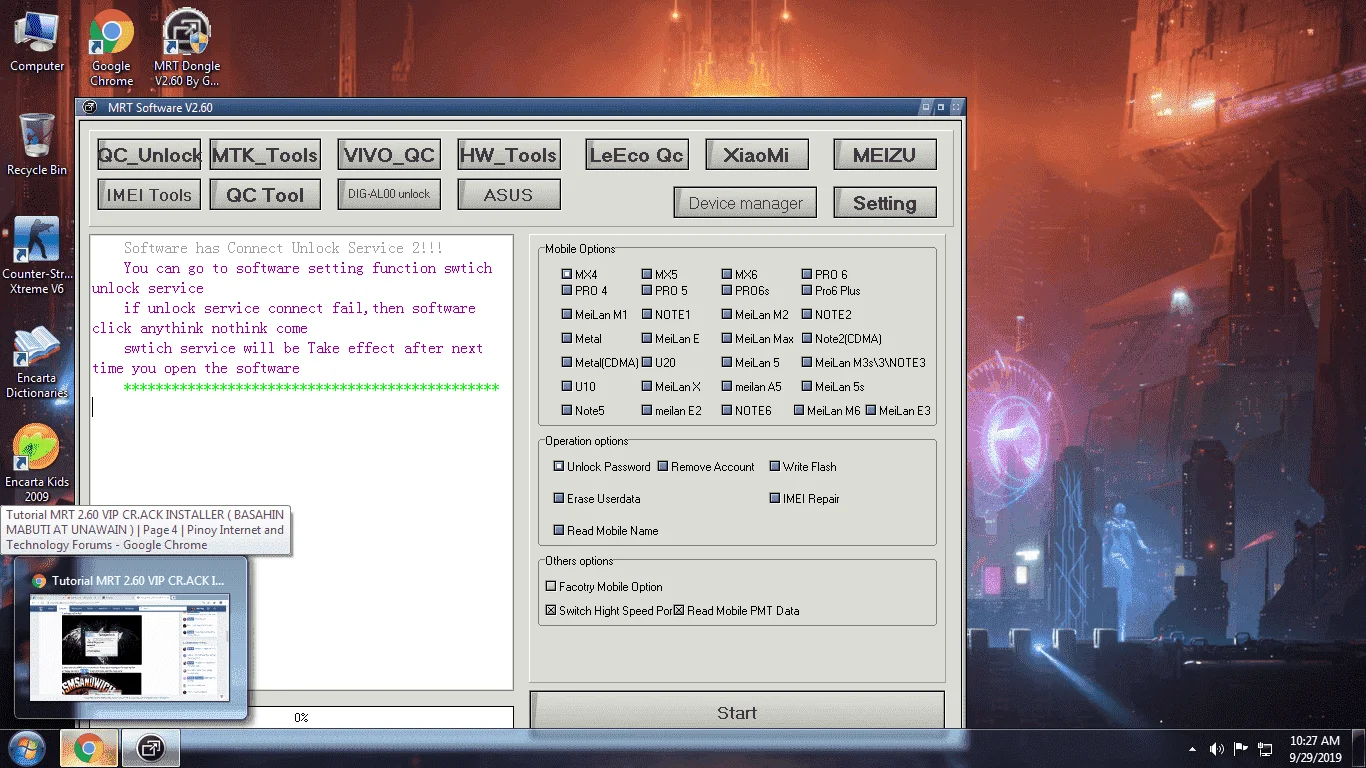Tick the MeiLan M2 option
The width and height of the screenshot is (1366, 768).
pos(727,314)
